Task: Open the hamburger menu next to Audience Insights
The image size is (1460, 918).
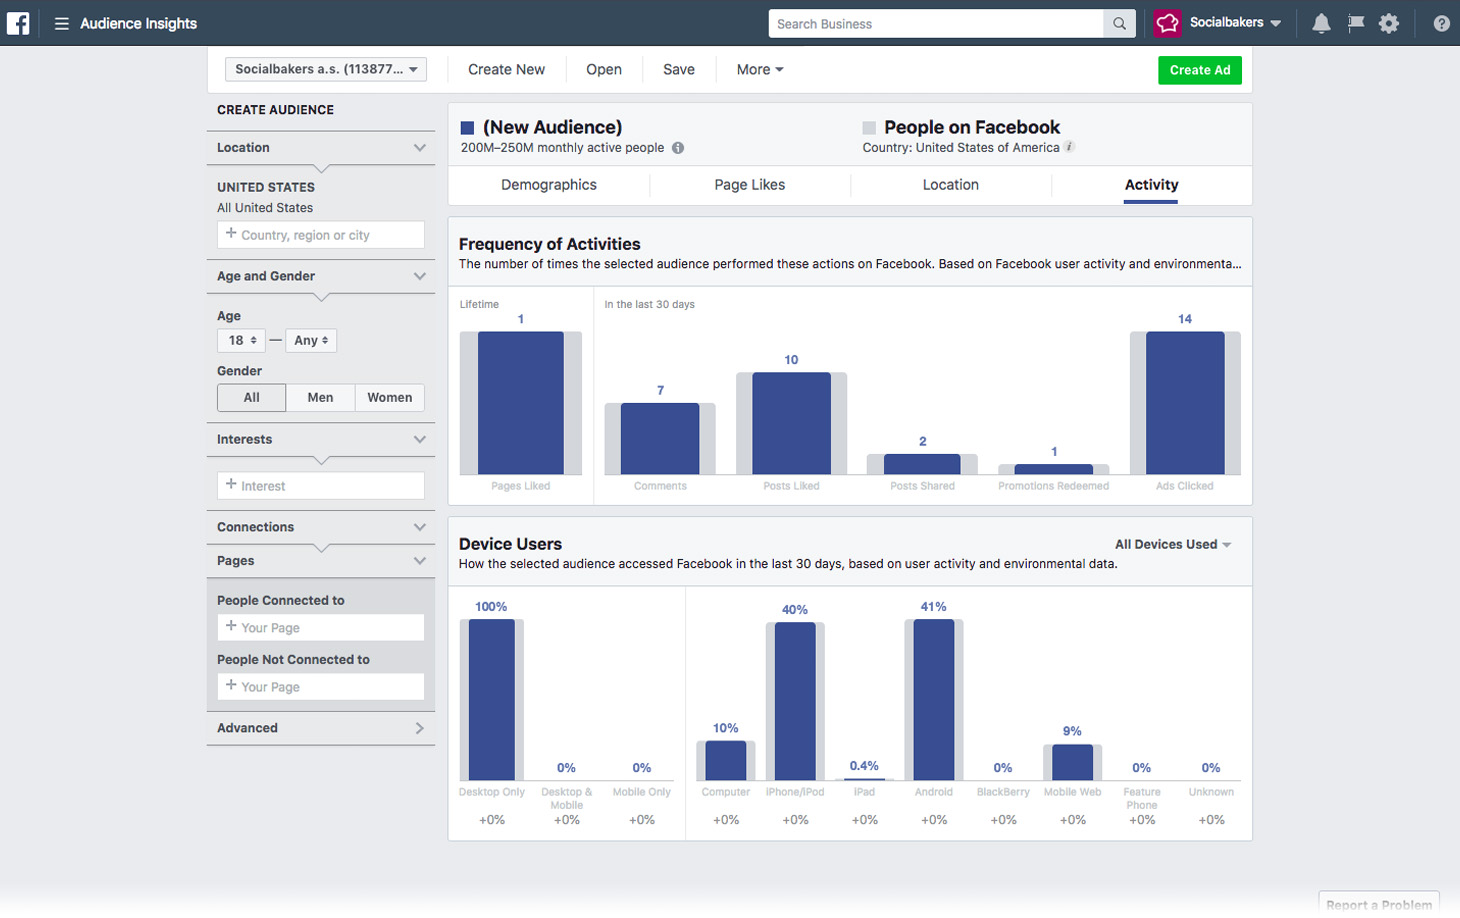Action: [x=61, y=24]
